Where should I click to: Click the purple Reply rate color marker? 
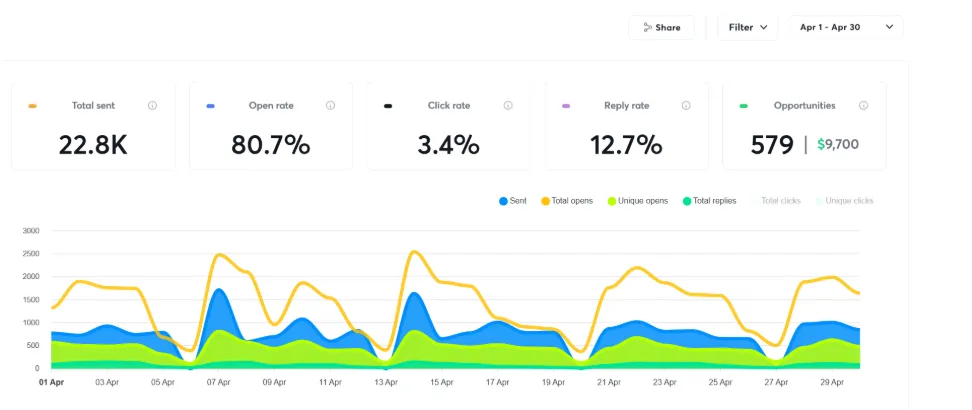[566, 106]
